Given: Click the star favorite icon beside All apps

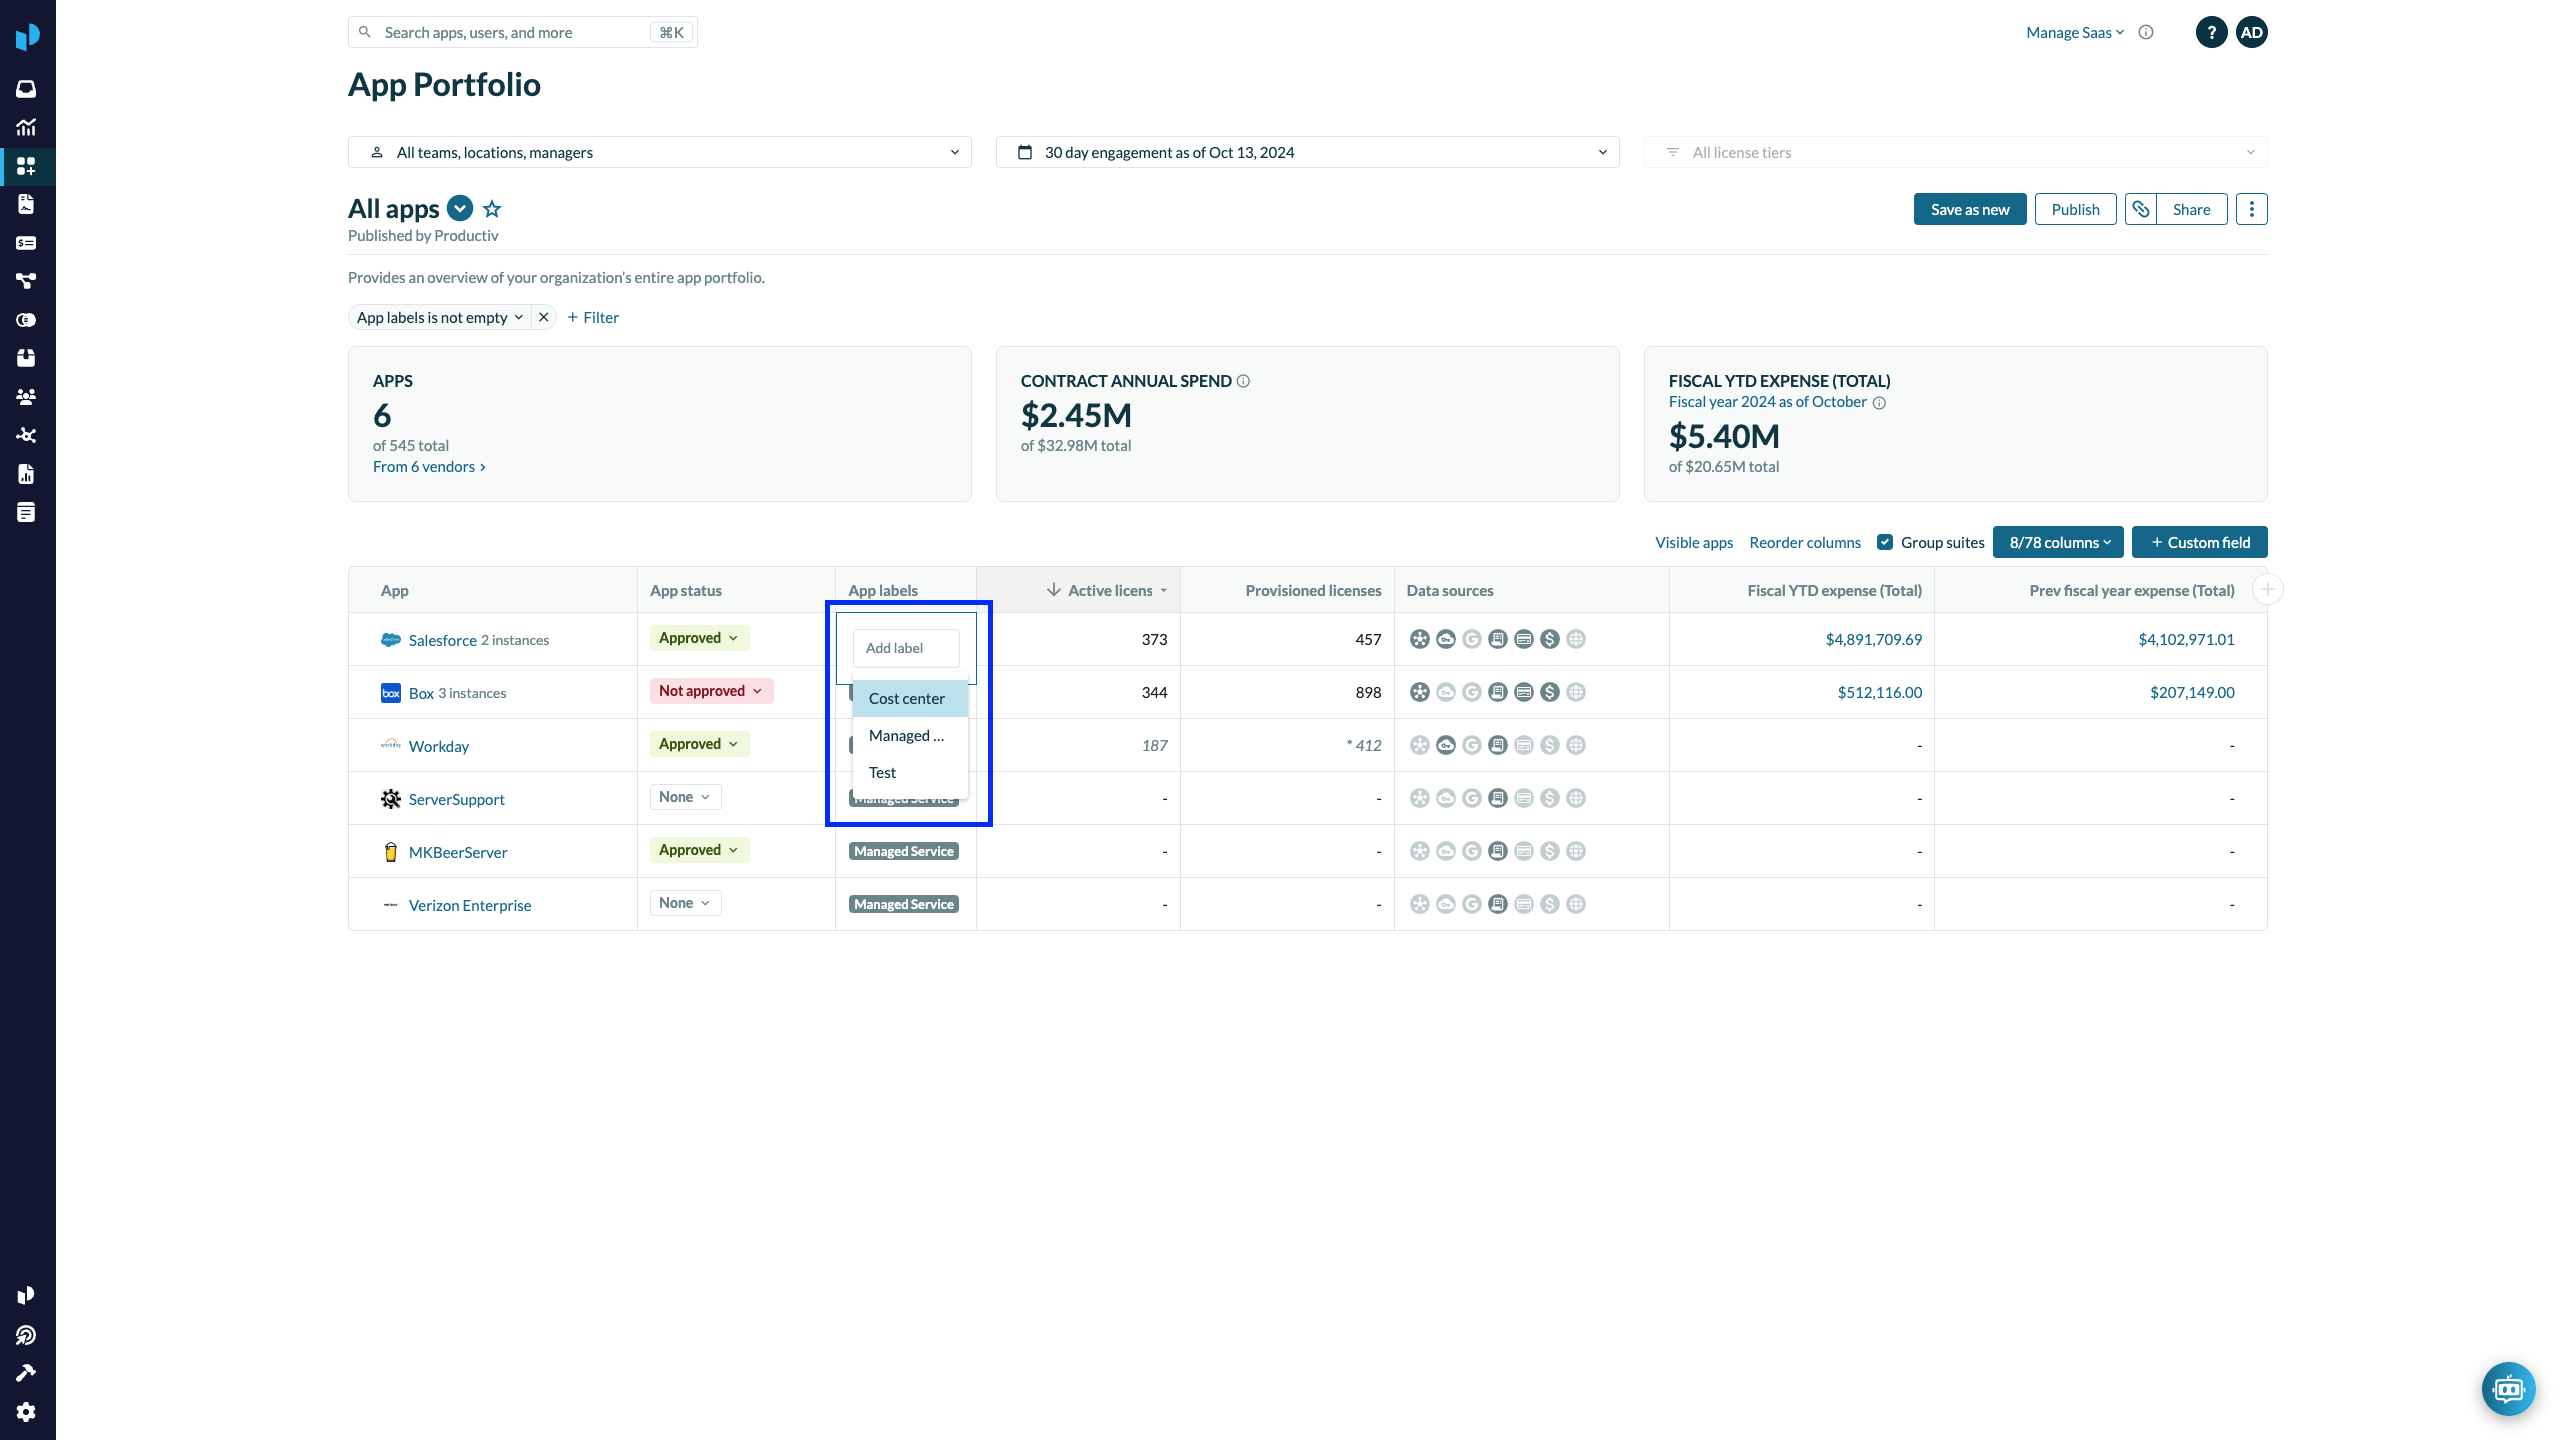Looking at the screenshot, I should coord(491,209).
